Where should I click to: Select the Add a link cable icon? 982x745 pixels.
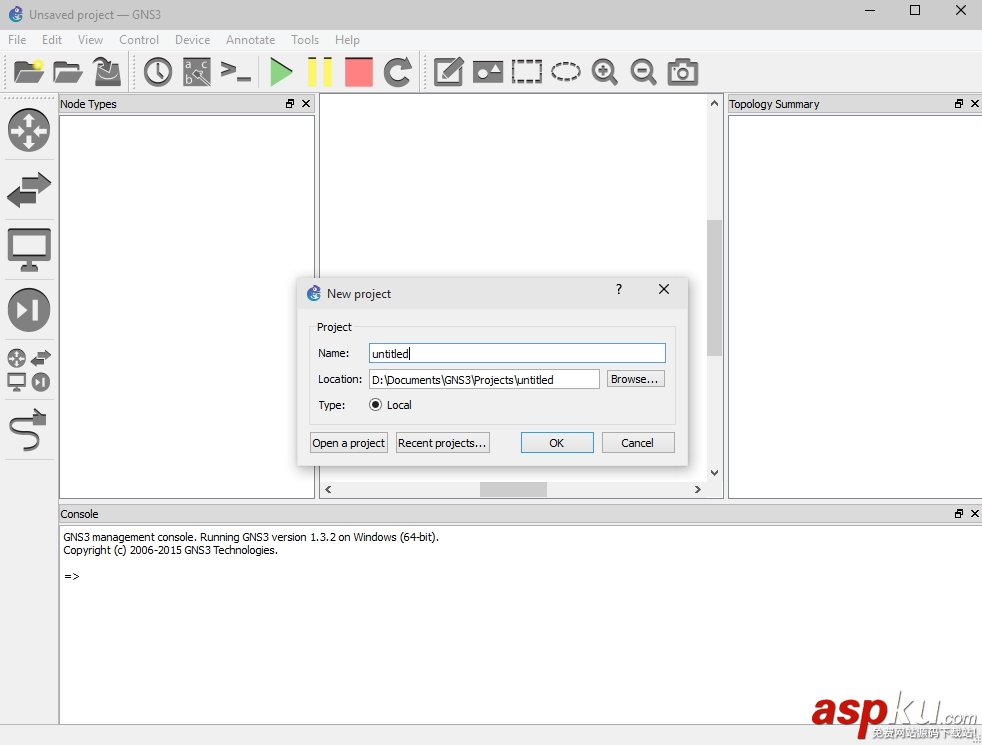pyautogui.click(x=29, y=430)
